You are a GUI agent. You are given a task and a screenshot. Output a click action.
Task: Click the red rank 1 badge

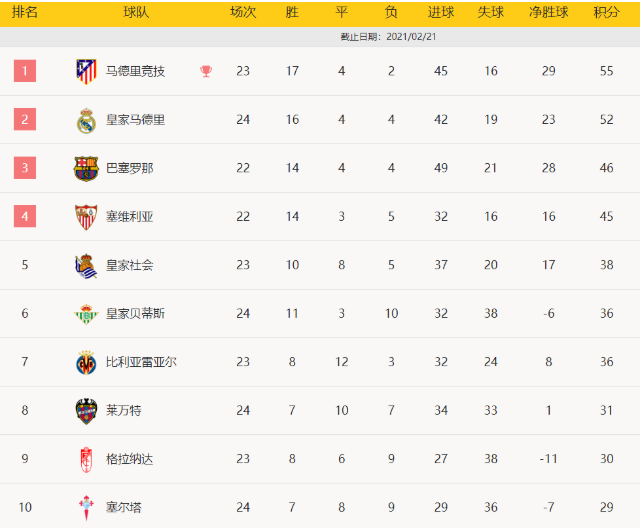[x=25, y=71]
